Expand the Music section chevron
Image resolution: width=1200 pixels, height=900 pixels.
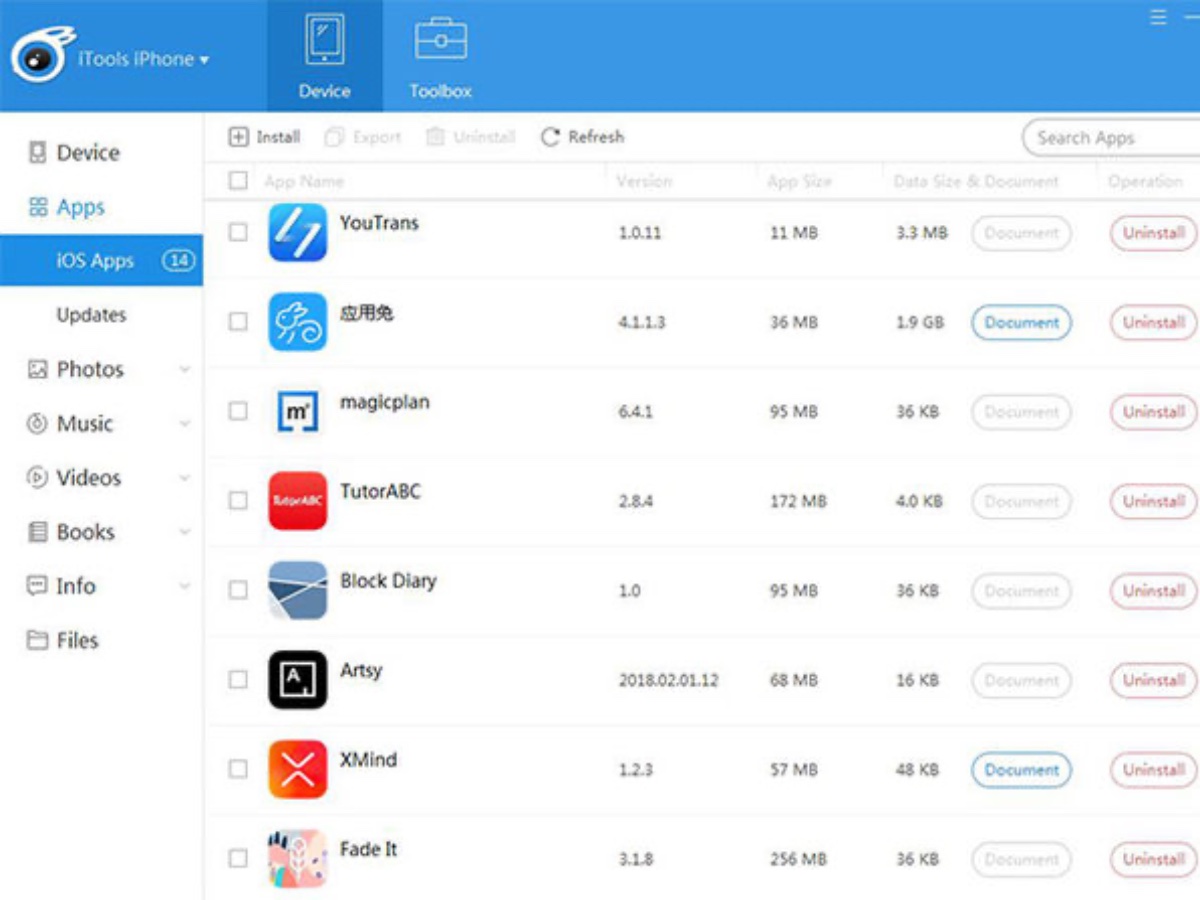tap(185, 424)
